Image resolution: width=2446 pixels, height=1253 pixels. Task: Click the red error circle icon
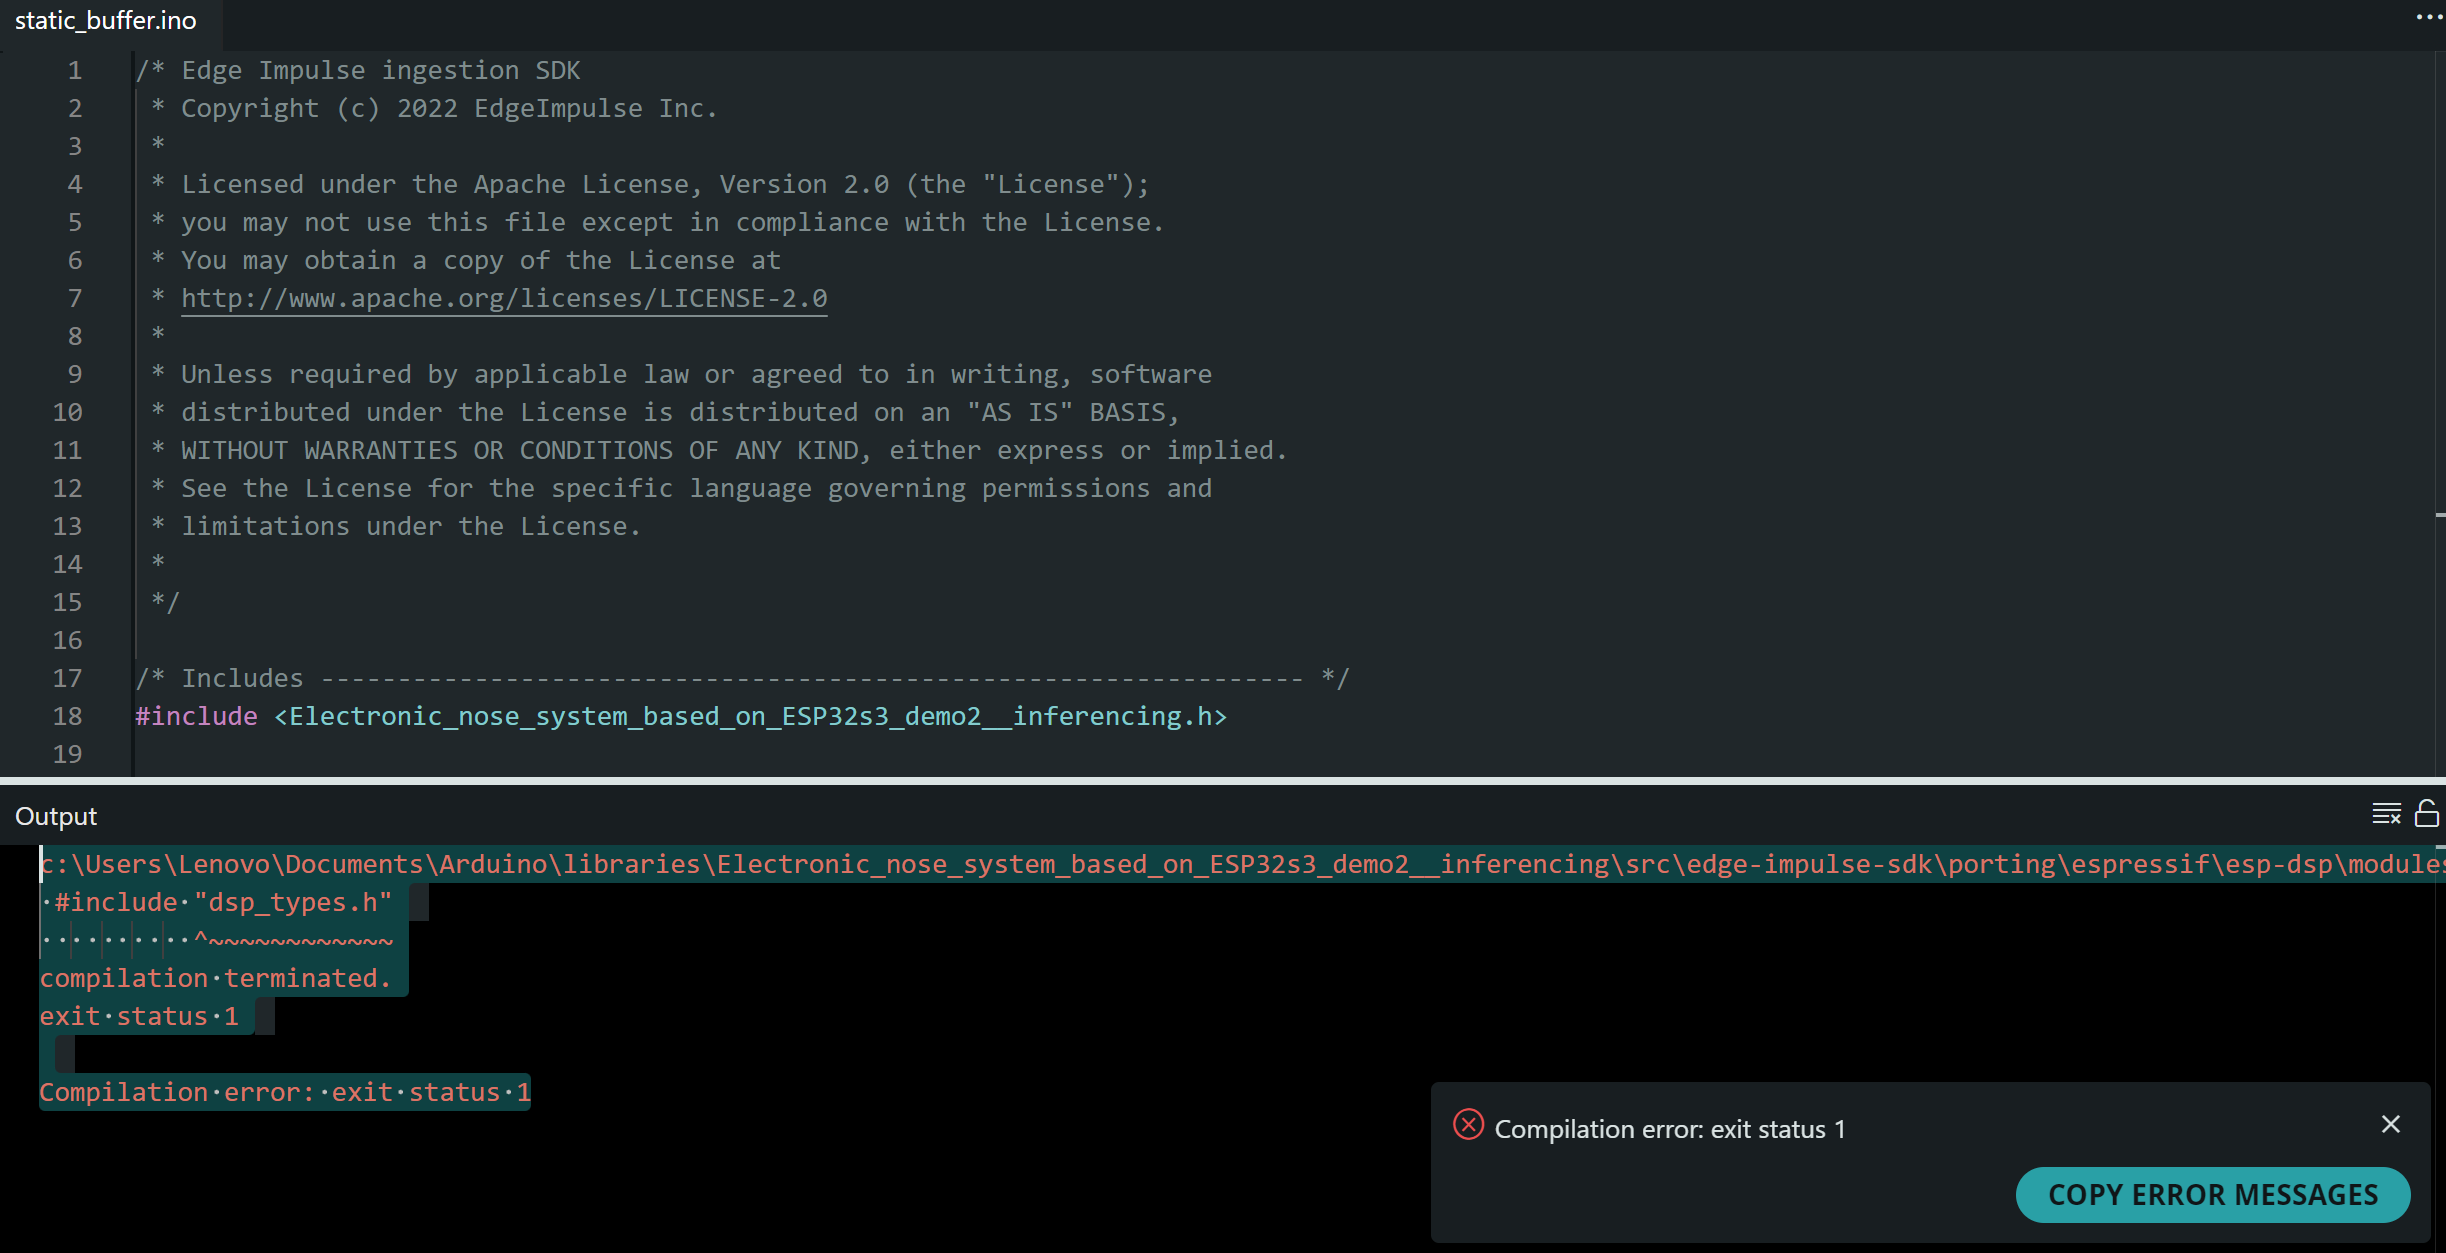tap(1468, 1125)
